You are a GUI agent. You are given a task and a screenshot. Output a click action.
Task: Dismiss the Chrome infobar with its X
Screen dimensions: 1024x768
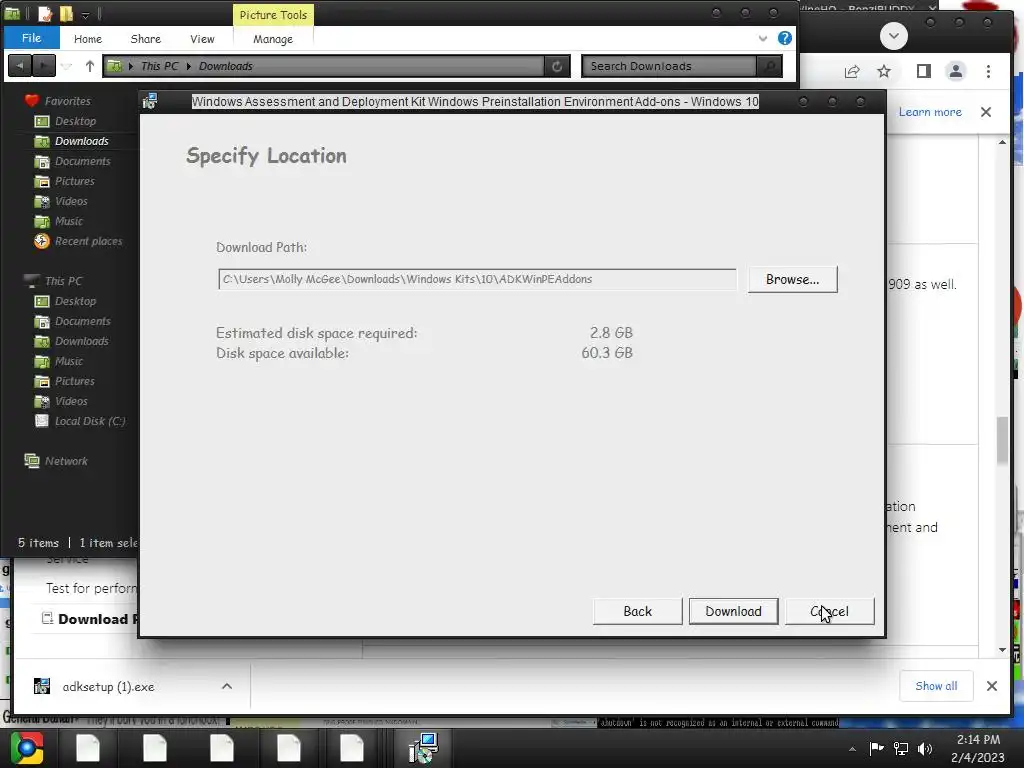(985, 112)
